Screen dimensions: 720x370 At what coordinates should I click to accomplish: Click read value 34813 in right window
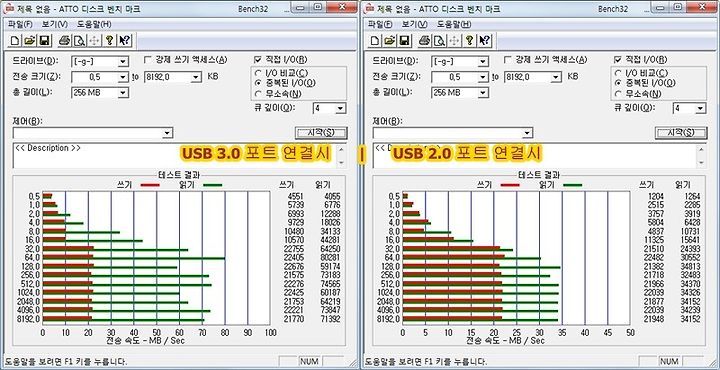coord(690,266)
